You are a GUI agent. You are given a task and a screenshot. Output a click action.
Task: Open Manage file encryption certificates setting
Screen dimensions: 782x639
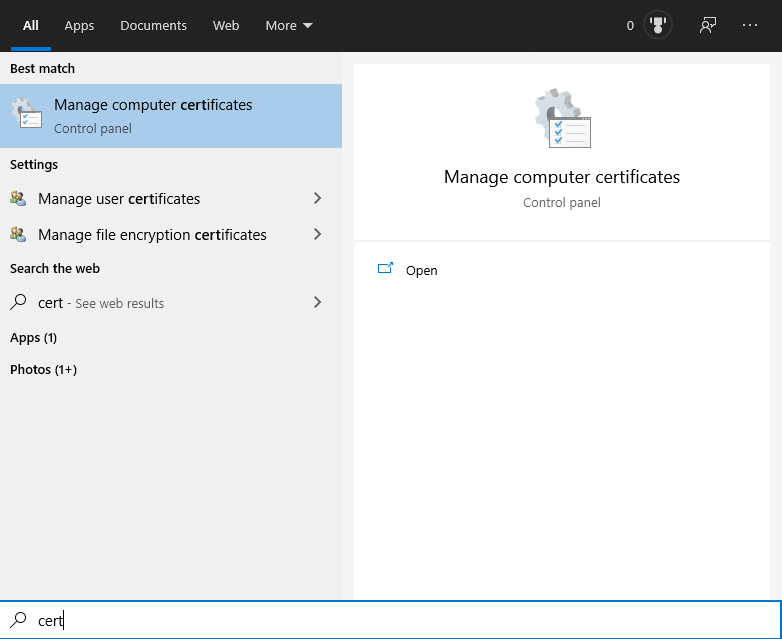pos(171,234)
